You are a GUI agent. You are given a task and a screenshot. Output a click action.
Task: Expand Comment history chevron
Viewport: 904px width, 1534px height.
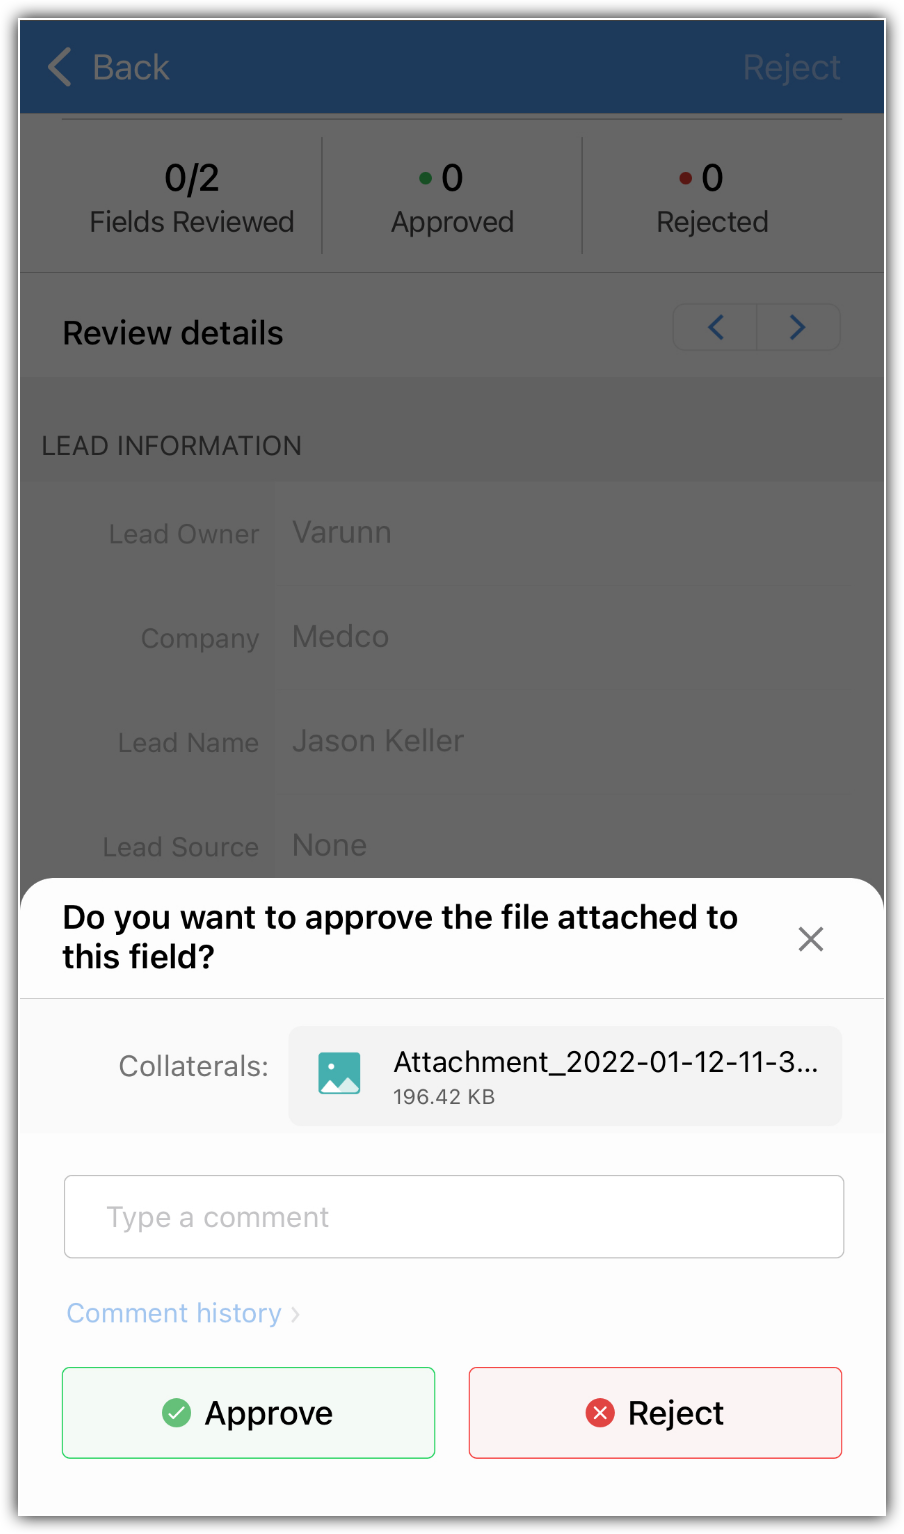pyautogui.click(x=295, y=1314)
